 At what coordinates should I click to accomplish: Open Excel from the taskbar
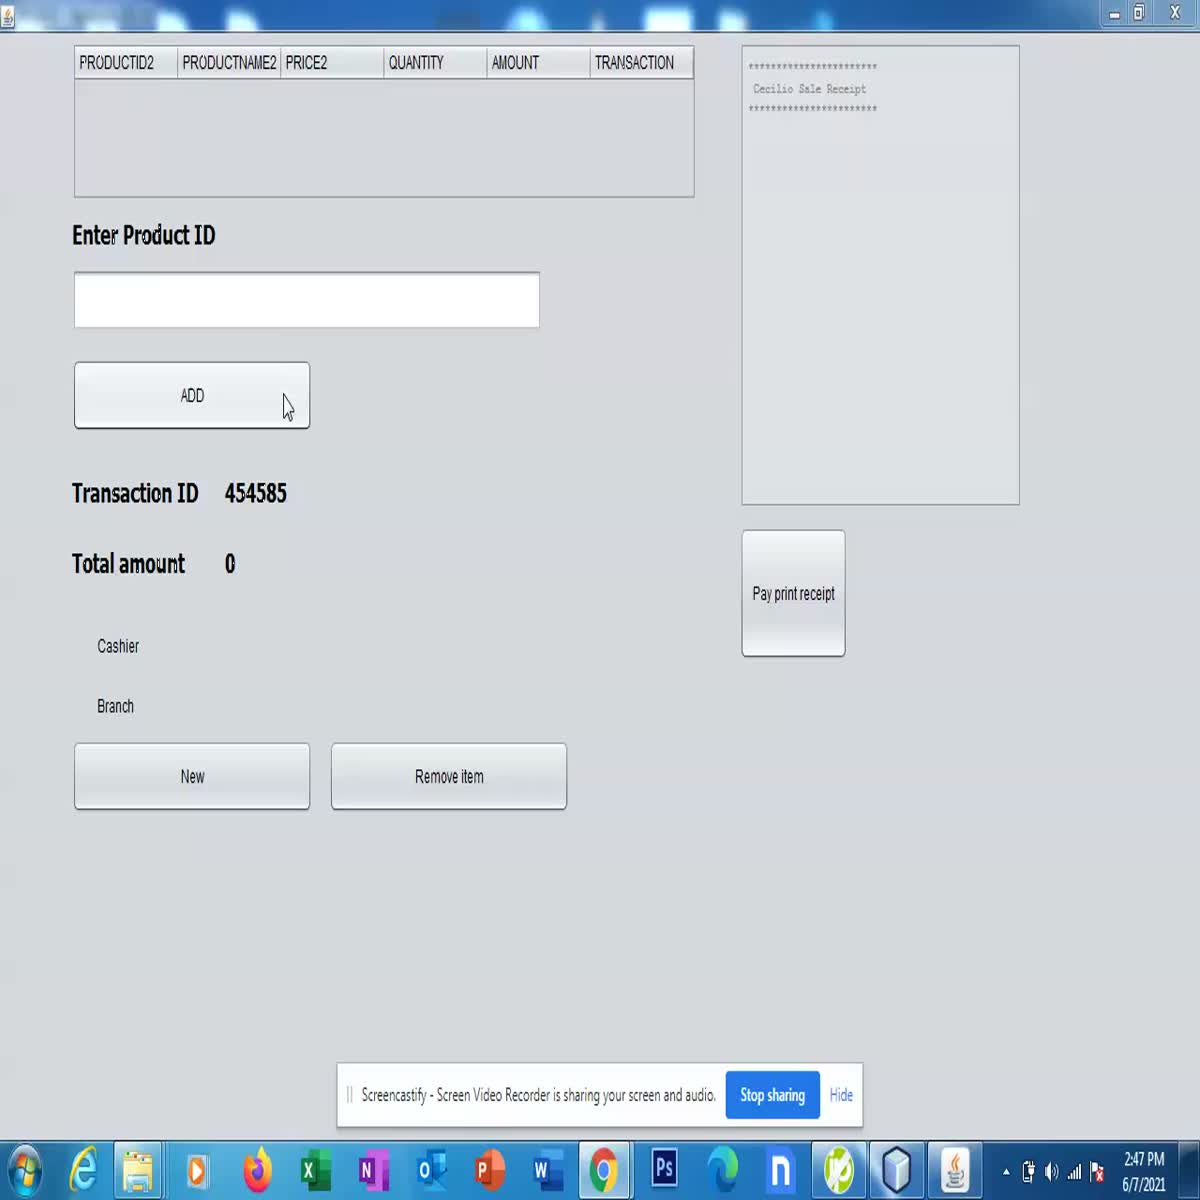click(314, 1170)
